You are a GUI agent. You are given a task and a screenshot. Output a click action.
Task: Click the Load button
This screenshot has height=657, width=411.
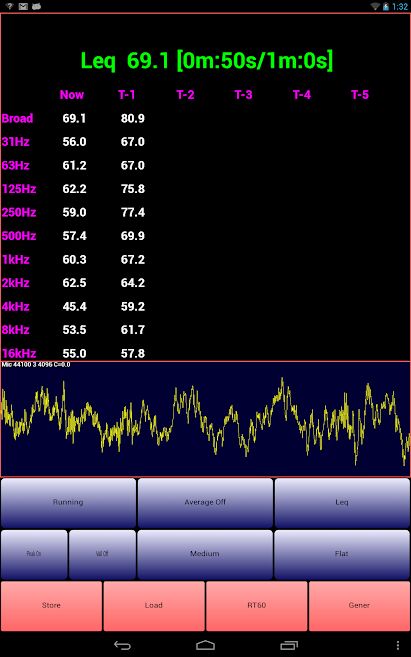click(154, 606)
